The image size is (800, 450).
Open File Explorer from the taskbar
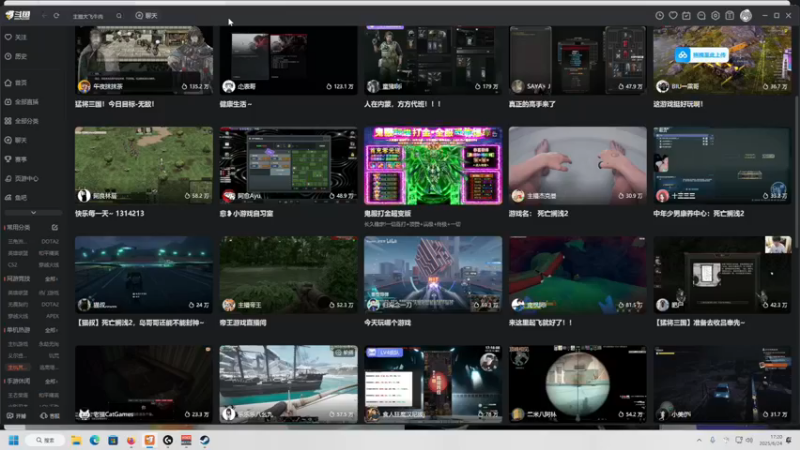coord(76,440)
